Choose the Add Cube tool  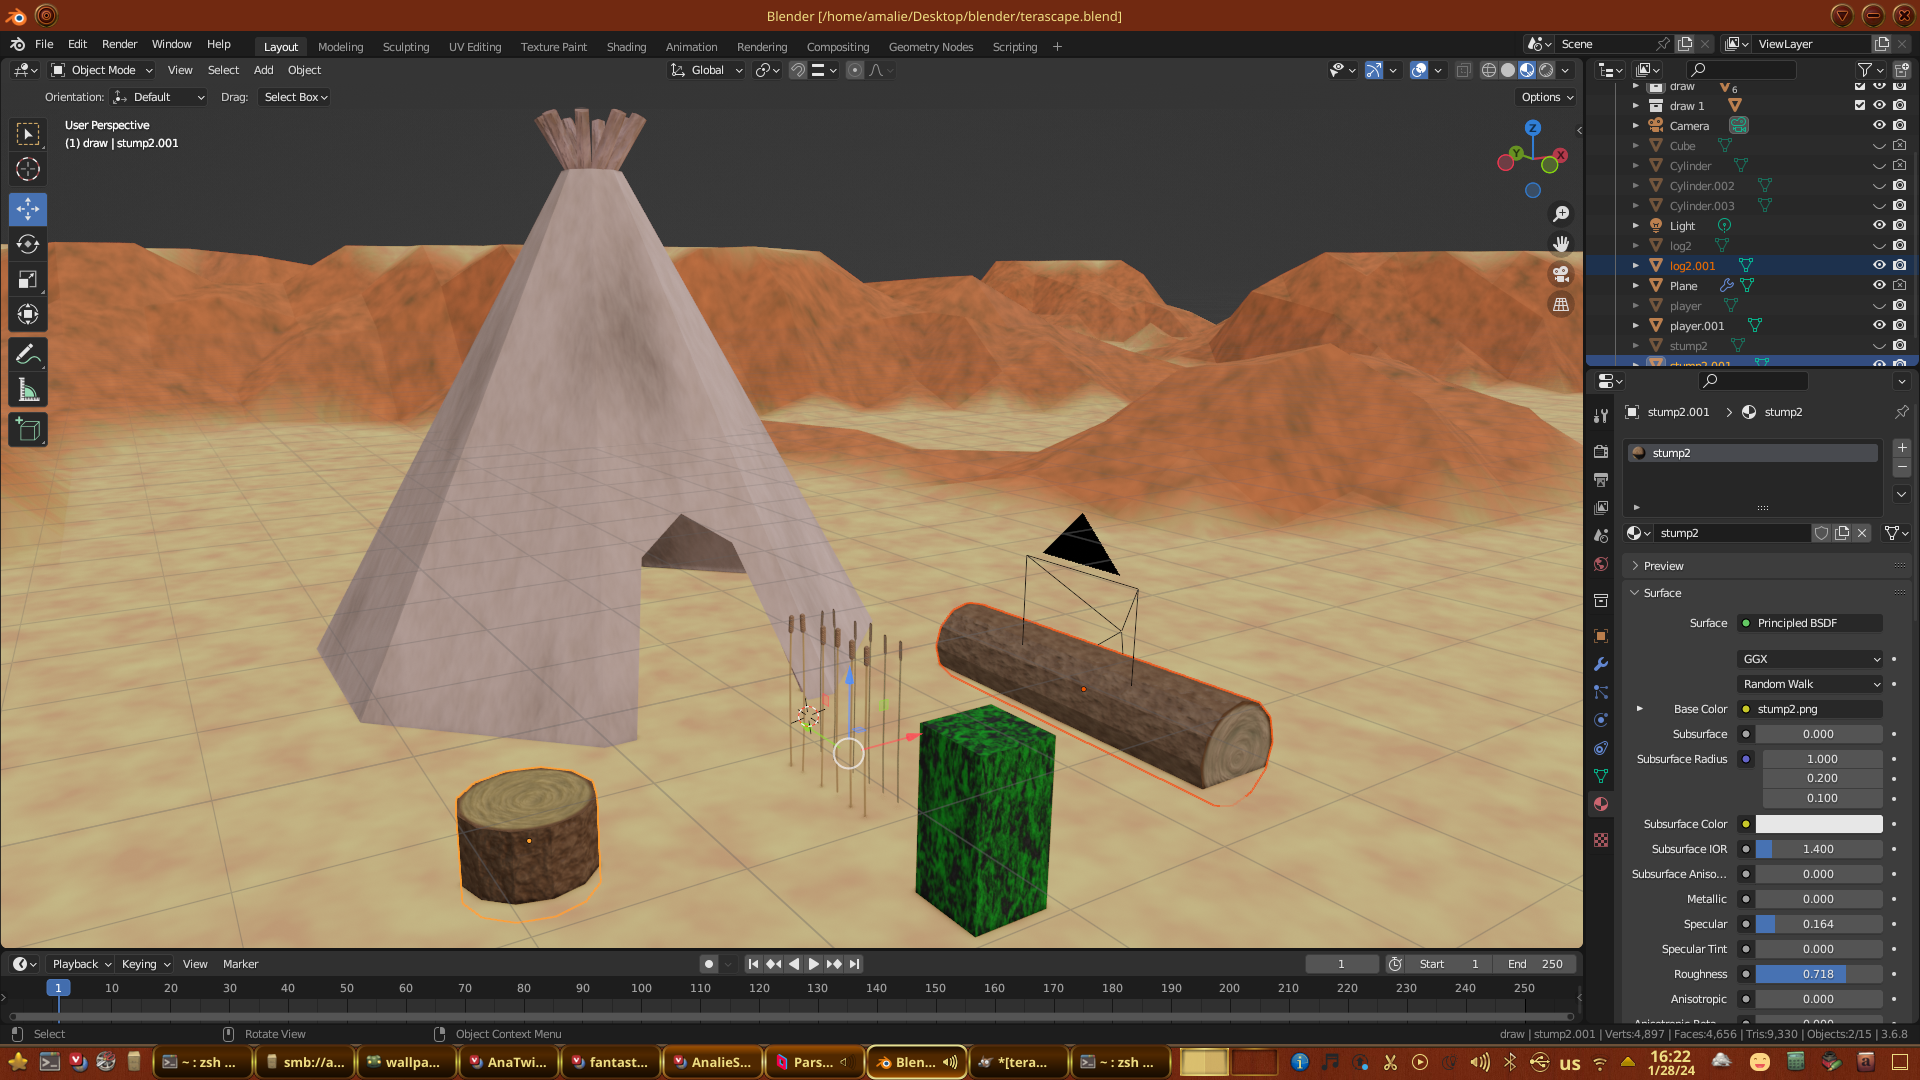tap(28, 430)
